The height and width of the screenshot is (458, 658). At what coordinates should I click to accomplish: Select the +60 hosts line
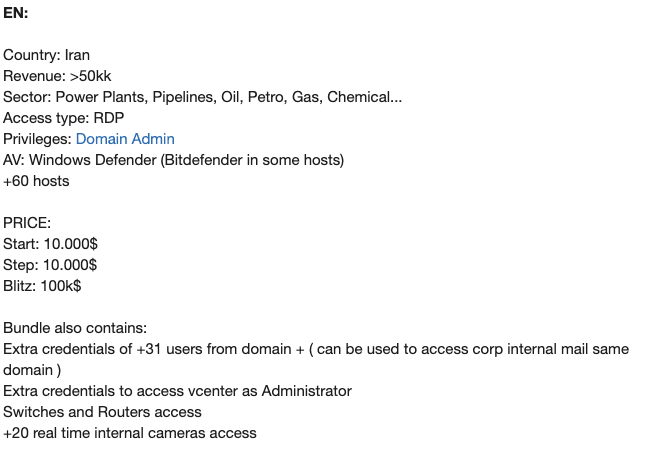tap(36, 181)
